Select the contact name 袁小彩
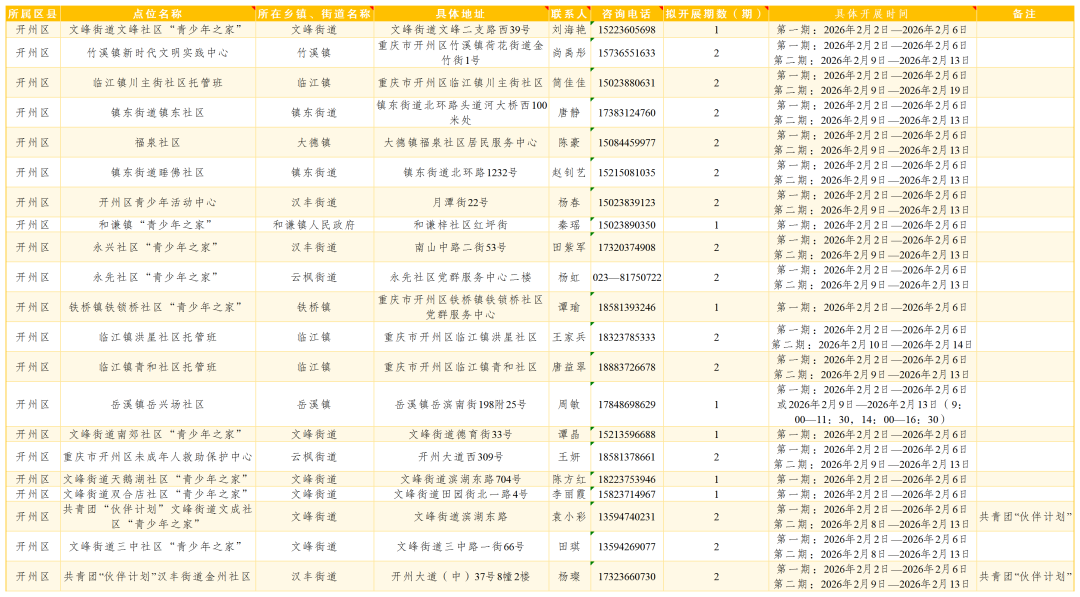The height and width of the screenshot is (597, 1080). coord(569,516)
